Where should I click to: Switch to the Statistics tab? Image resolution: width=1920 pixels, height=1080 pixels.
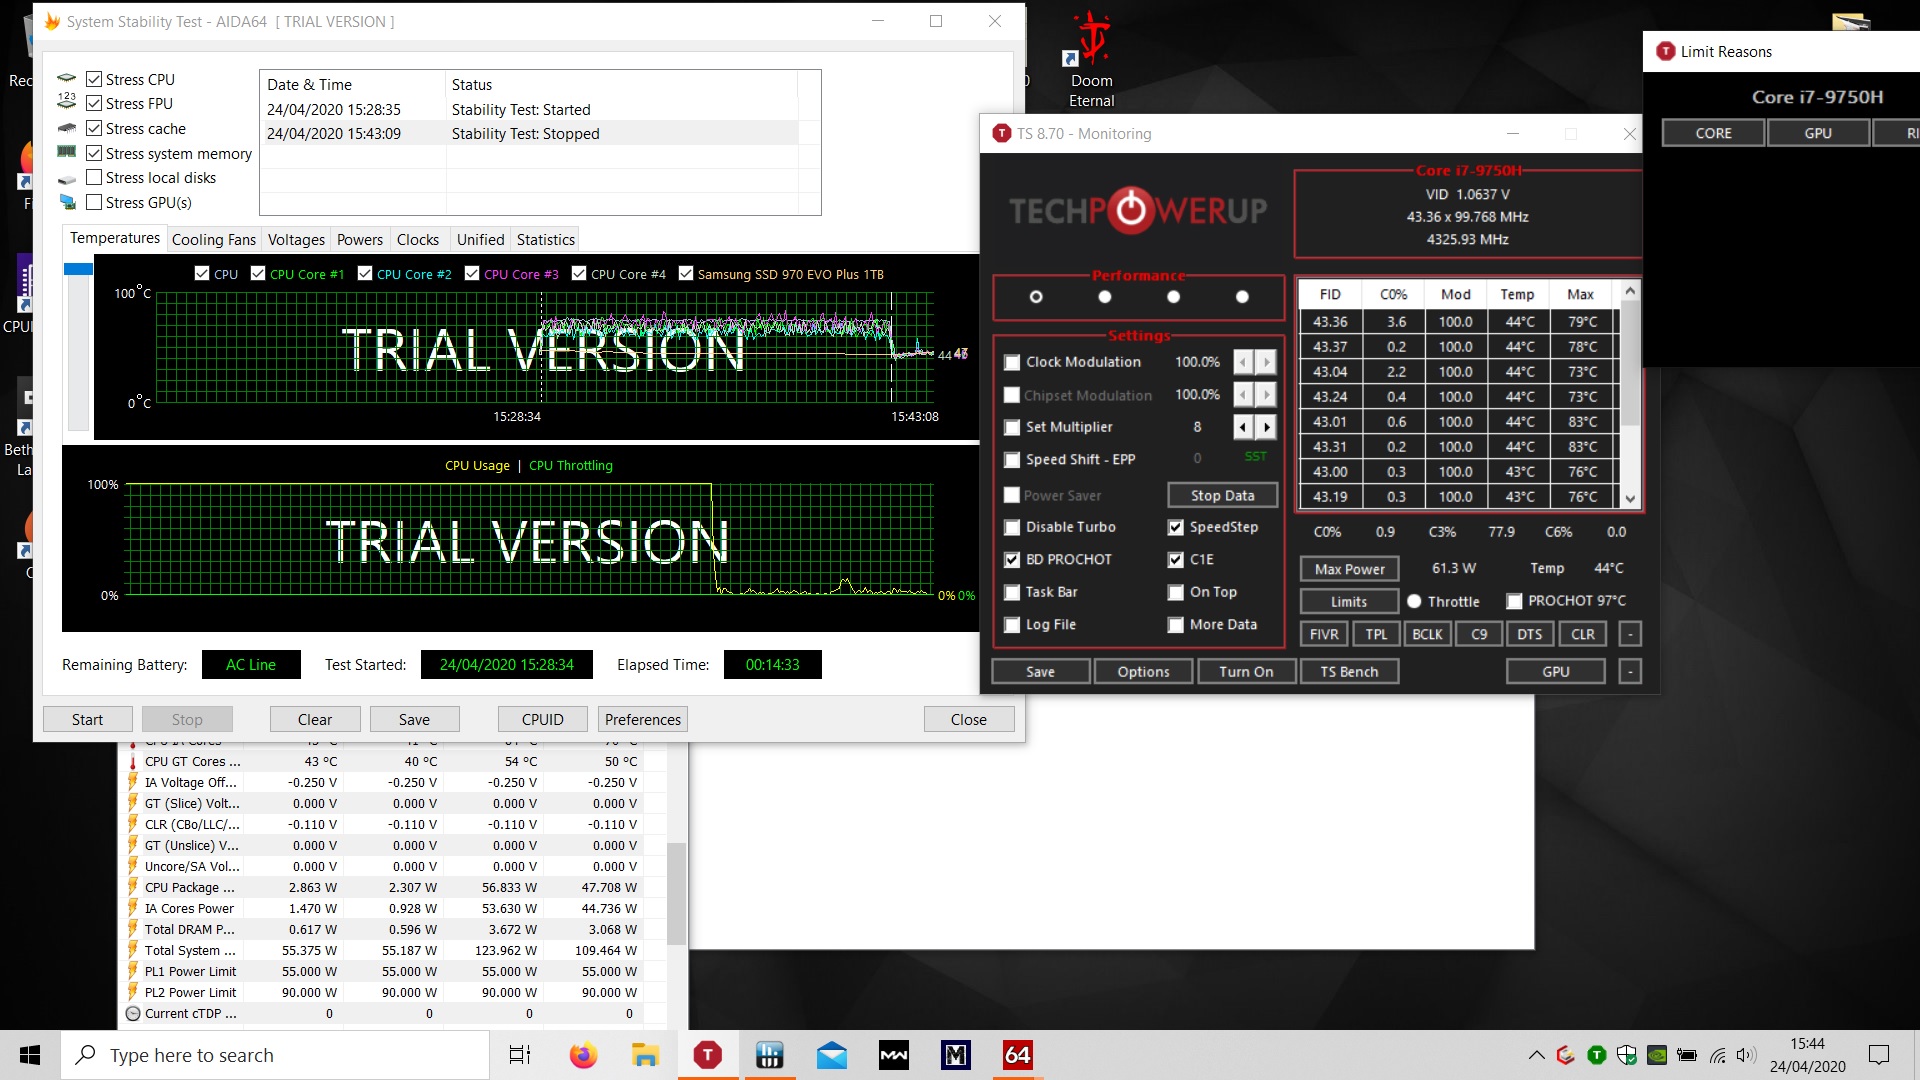click(x=546, y=240)
